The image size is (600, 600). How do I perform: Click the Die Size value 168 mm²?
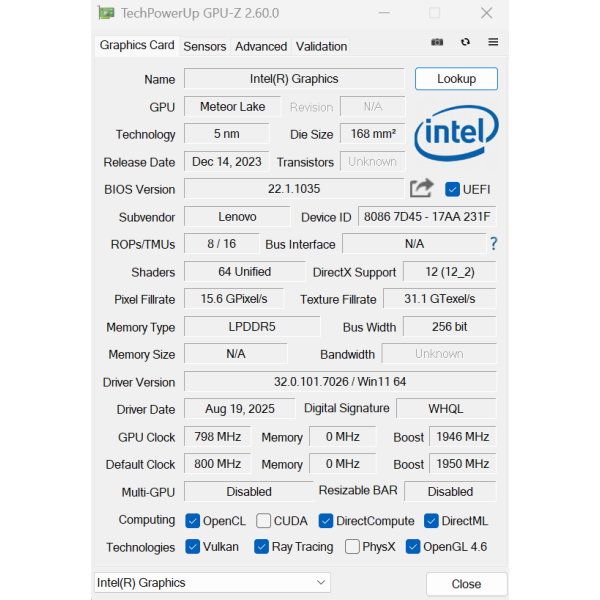(373, 134)
